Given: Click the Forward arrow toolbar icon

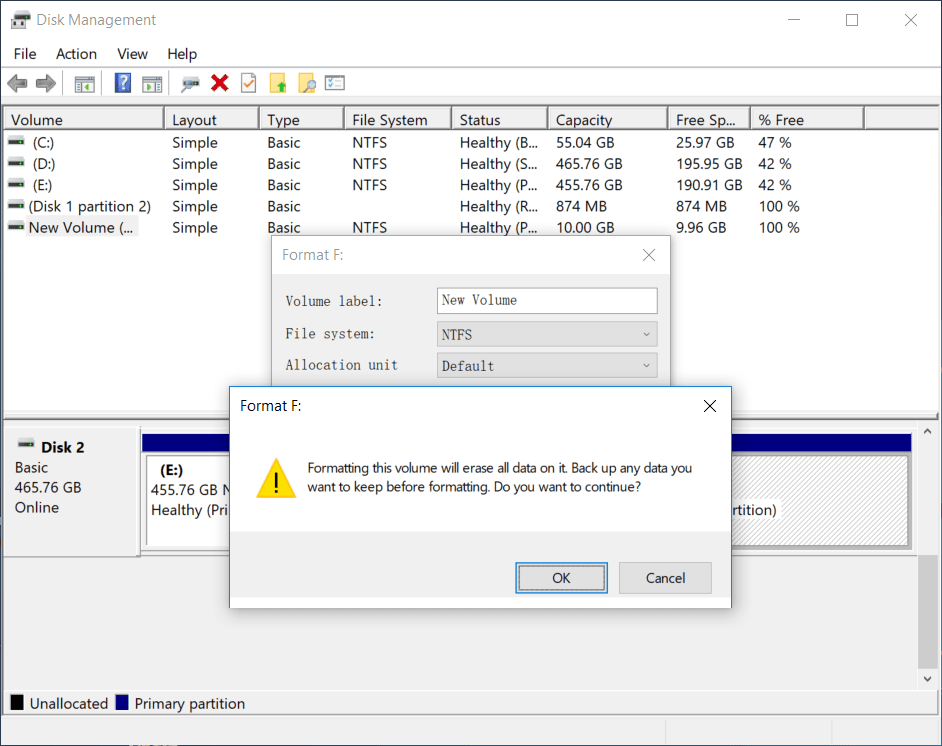Looking at the screenshot, I should pyautogui.click(x=45, y=83).
